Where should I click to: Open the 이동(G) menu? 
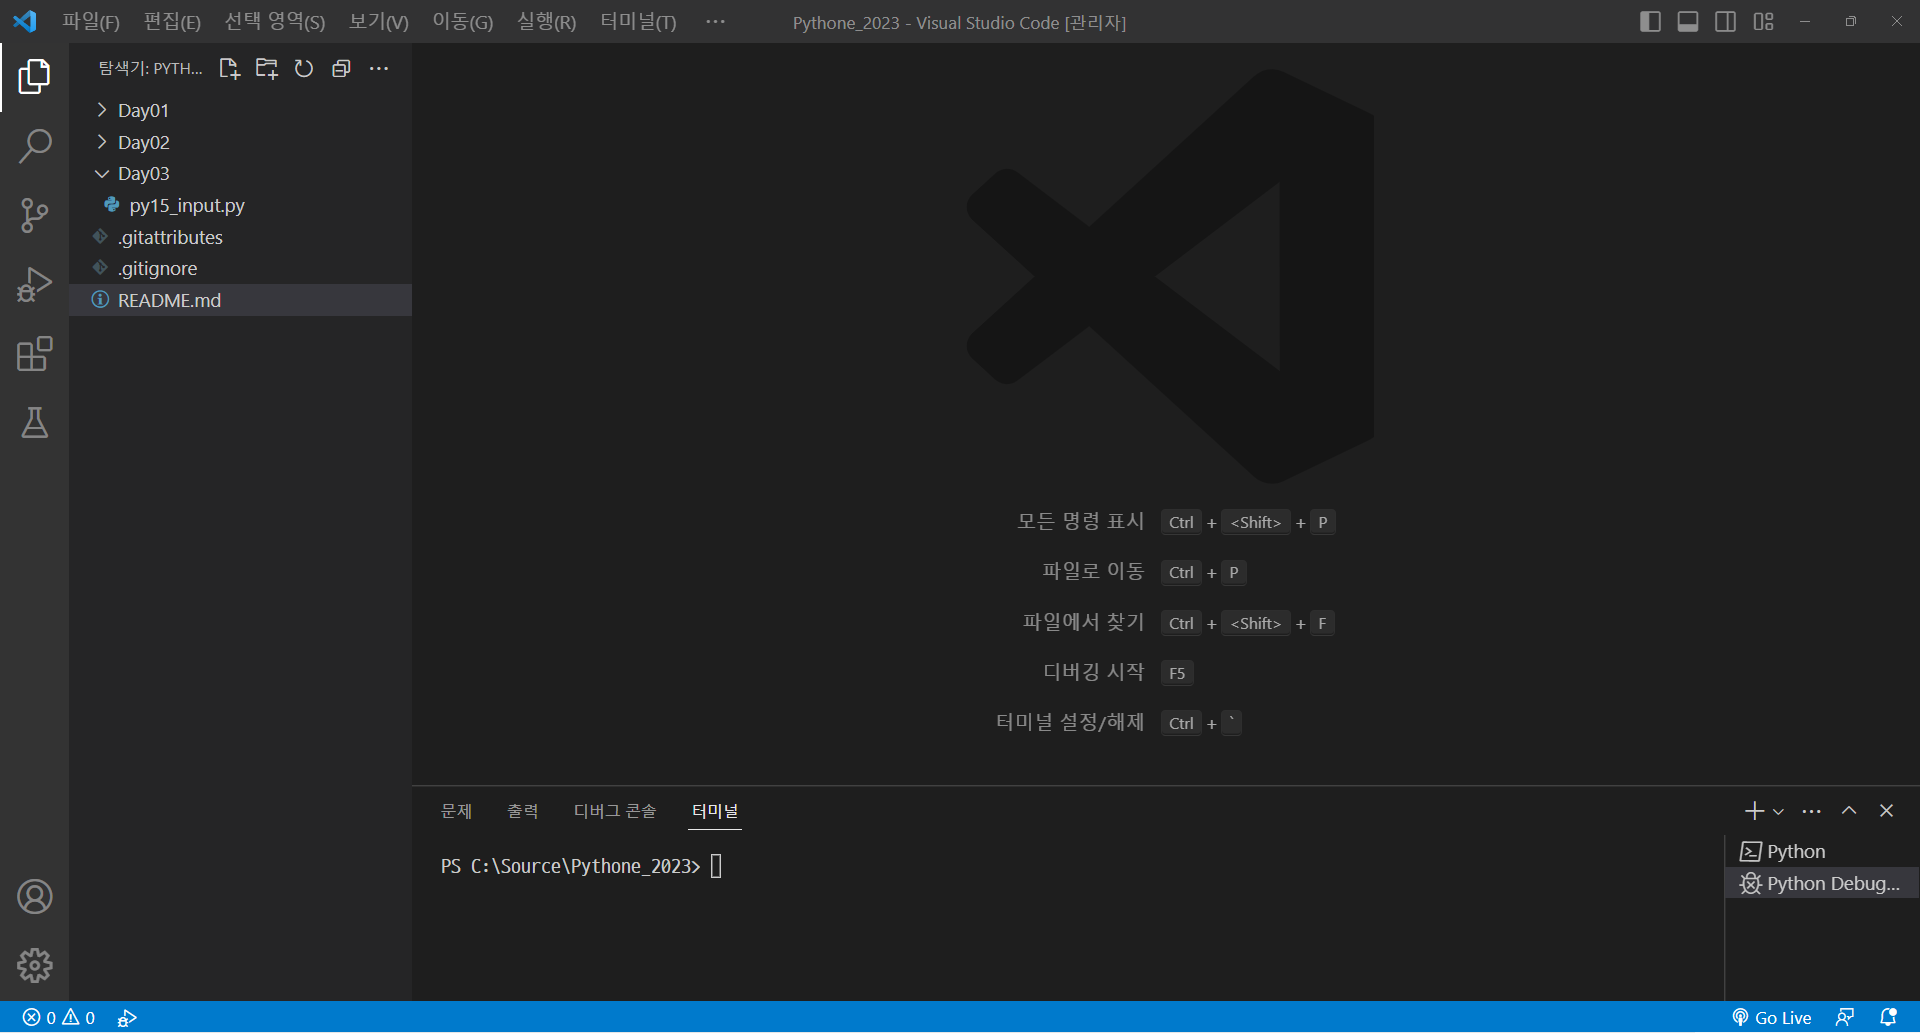463,22
